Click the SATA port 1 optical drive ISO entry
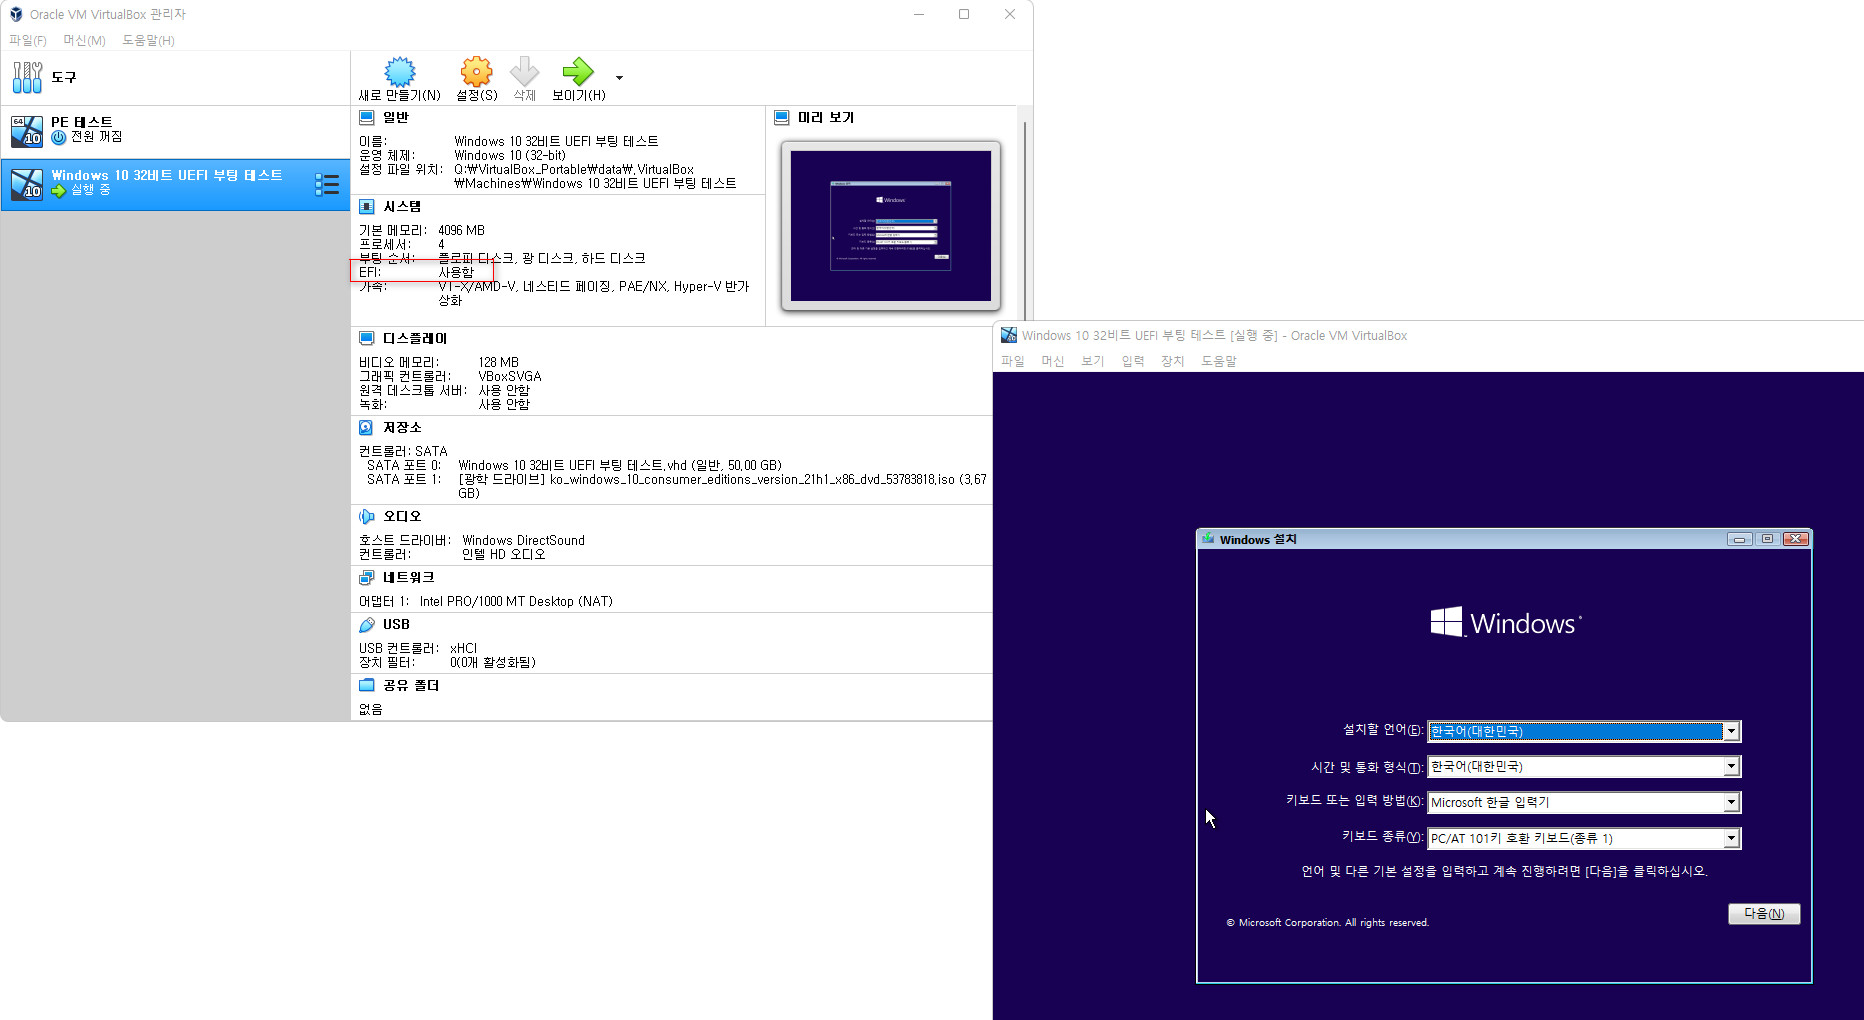The image size is (1864, 1020). [722, 486]
